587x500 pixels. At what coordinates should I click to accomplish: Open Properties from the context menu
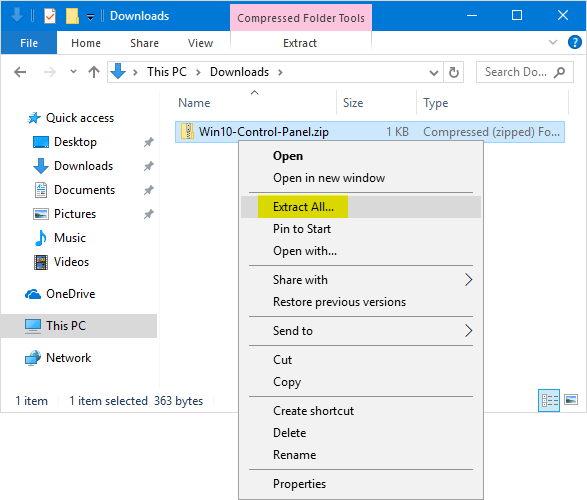(x=361, y=484)
